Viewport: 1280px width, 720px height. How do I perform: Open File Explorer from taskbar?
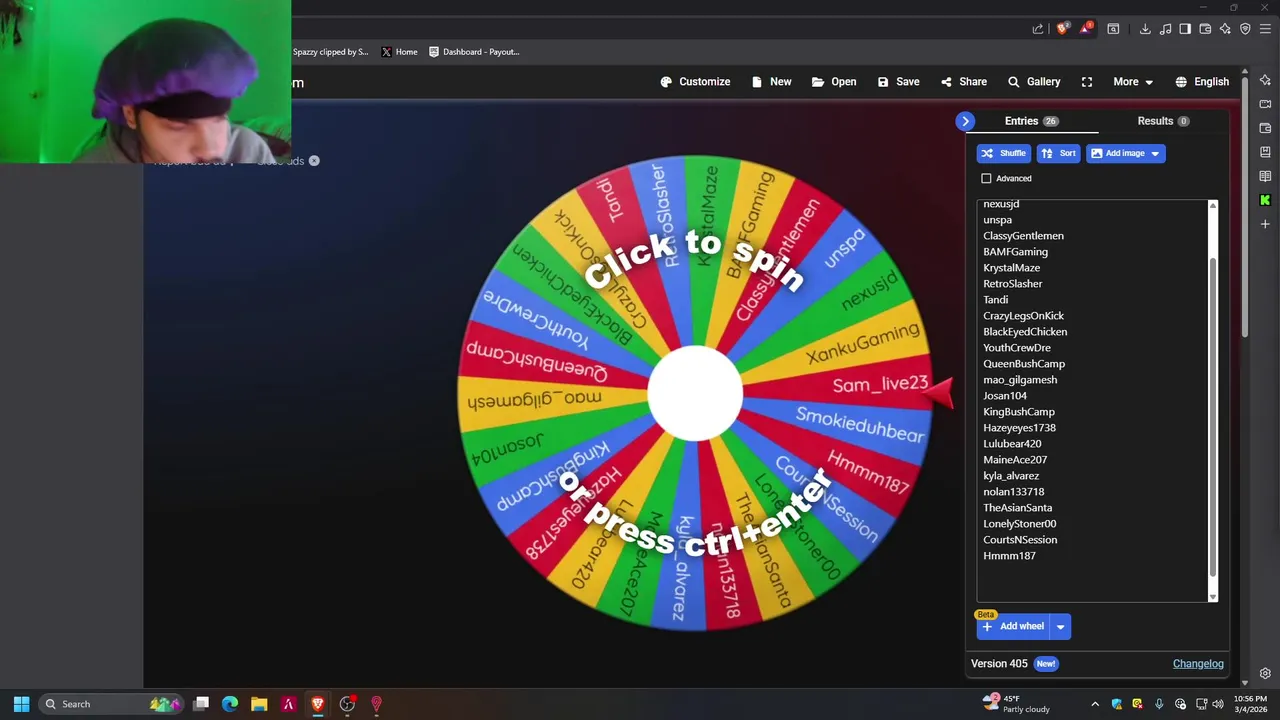[259, 704]
